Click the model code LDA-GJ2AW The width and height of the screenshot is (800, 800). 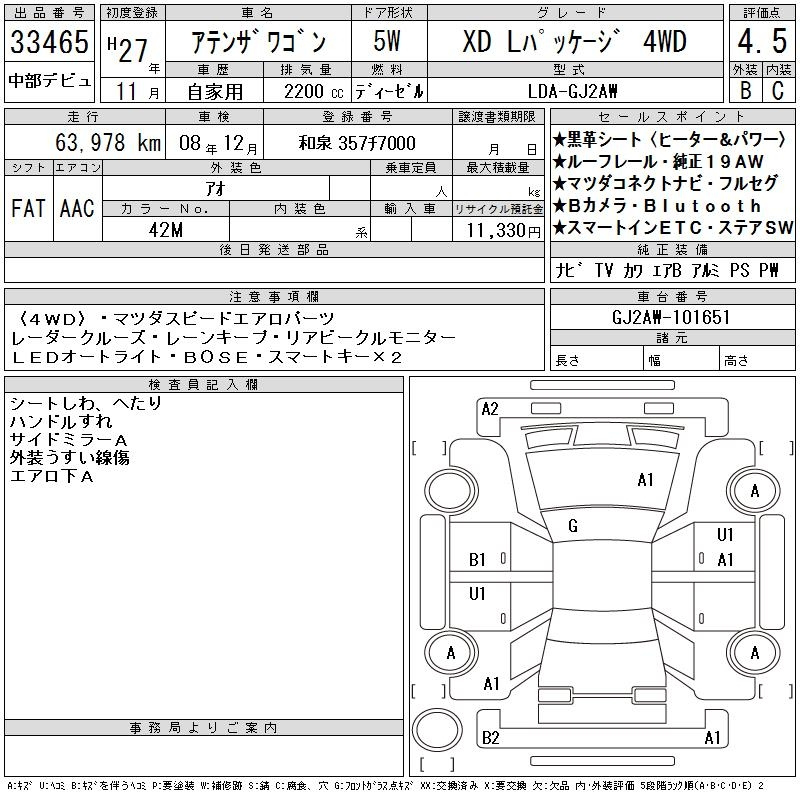(572, 90)
